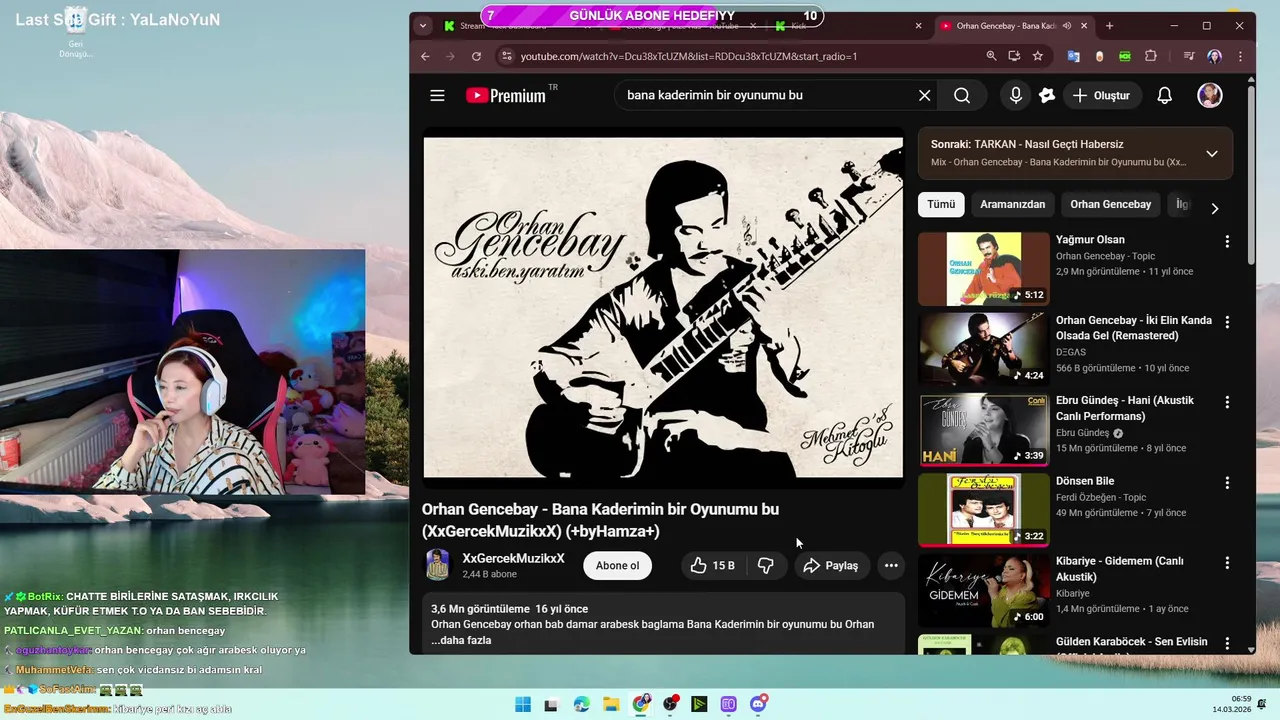1280x720 pixels.
Task: Open Chrome zoom magnifier in address bar
Action: pos(991,56)
